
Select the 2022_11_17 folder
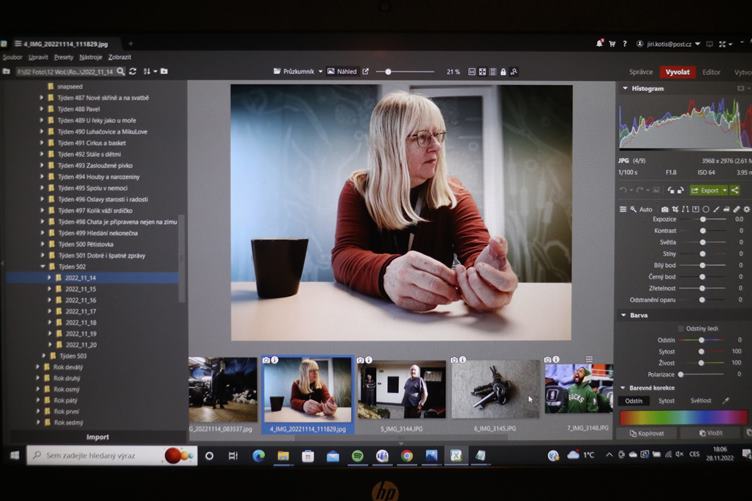pyautogui.click(x=81, y=311)
